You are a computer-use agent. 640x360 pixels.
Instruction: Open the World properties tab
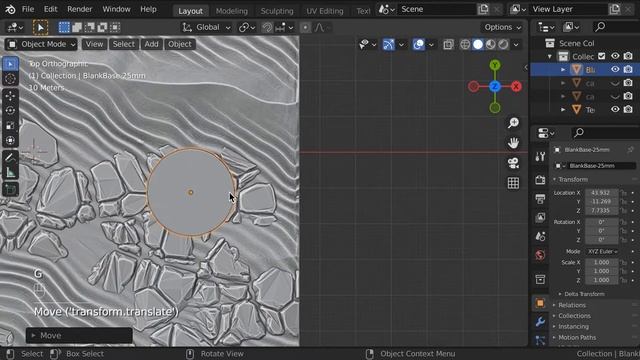point(540,255)
